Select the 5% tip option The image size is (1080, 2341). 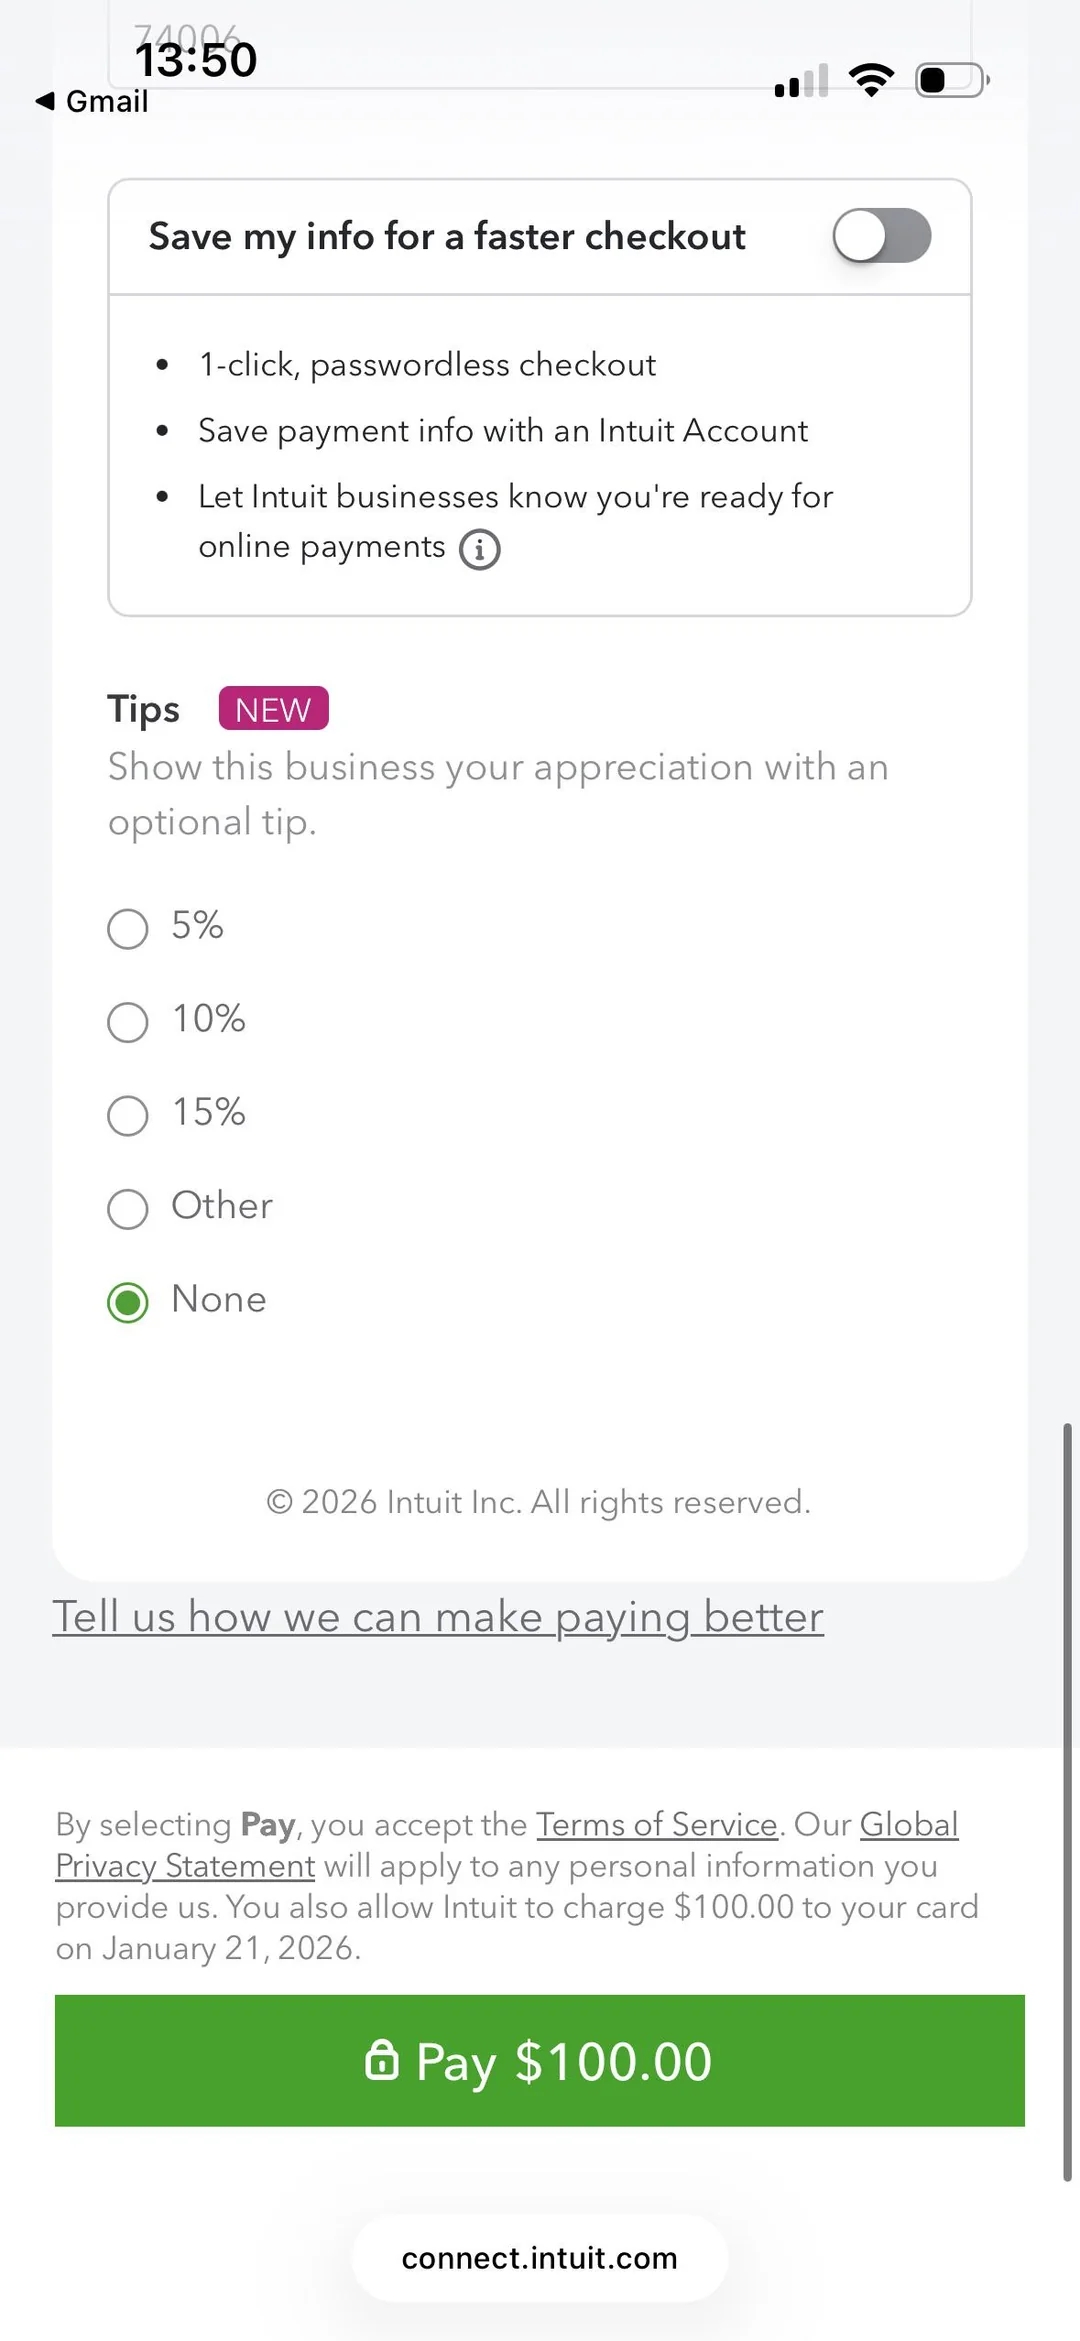point(128,928)
